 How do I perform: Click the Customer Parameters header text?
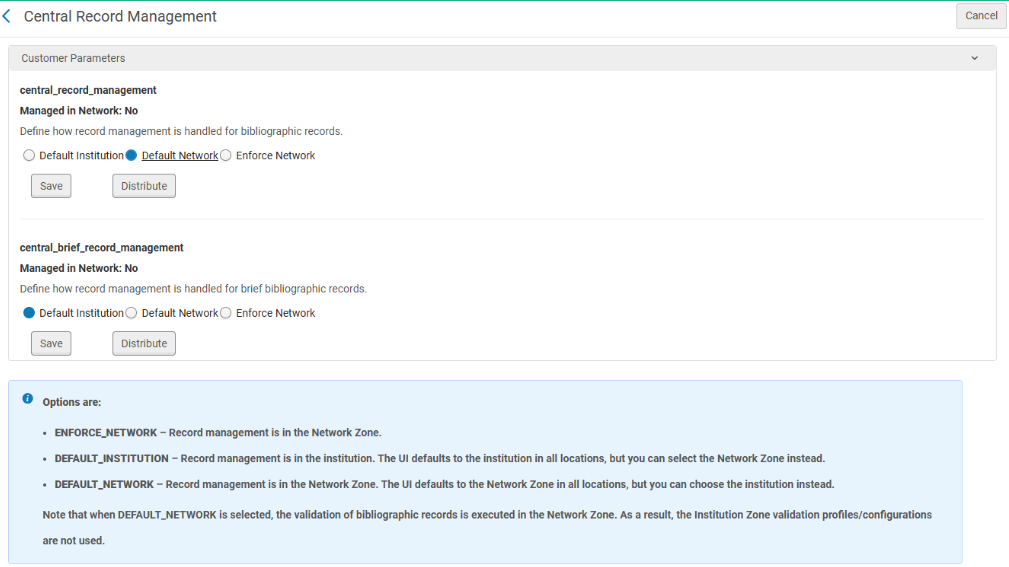pos(73,58)
